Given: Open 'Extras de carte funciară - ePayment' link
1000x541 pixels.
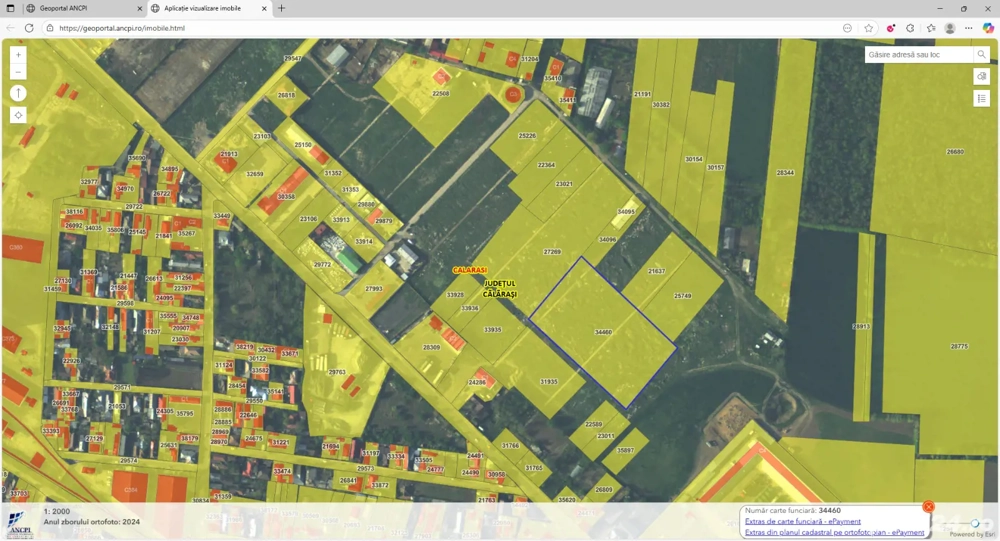Looking at the screenshot, I should (x=802, y=521).
